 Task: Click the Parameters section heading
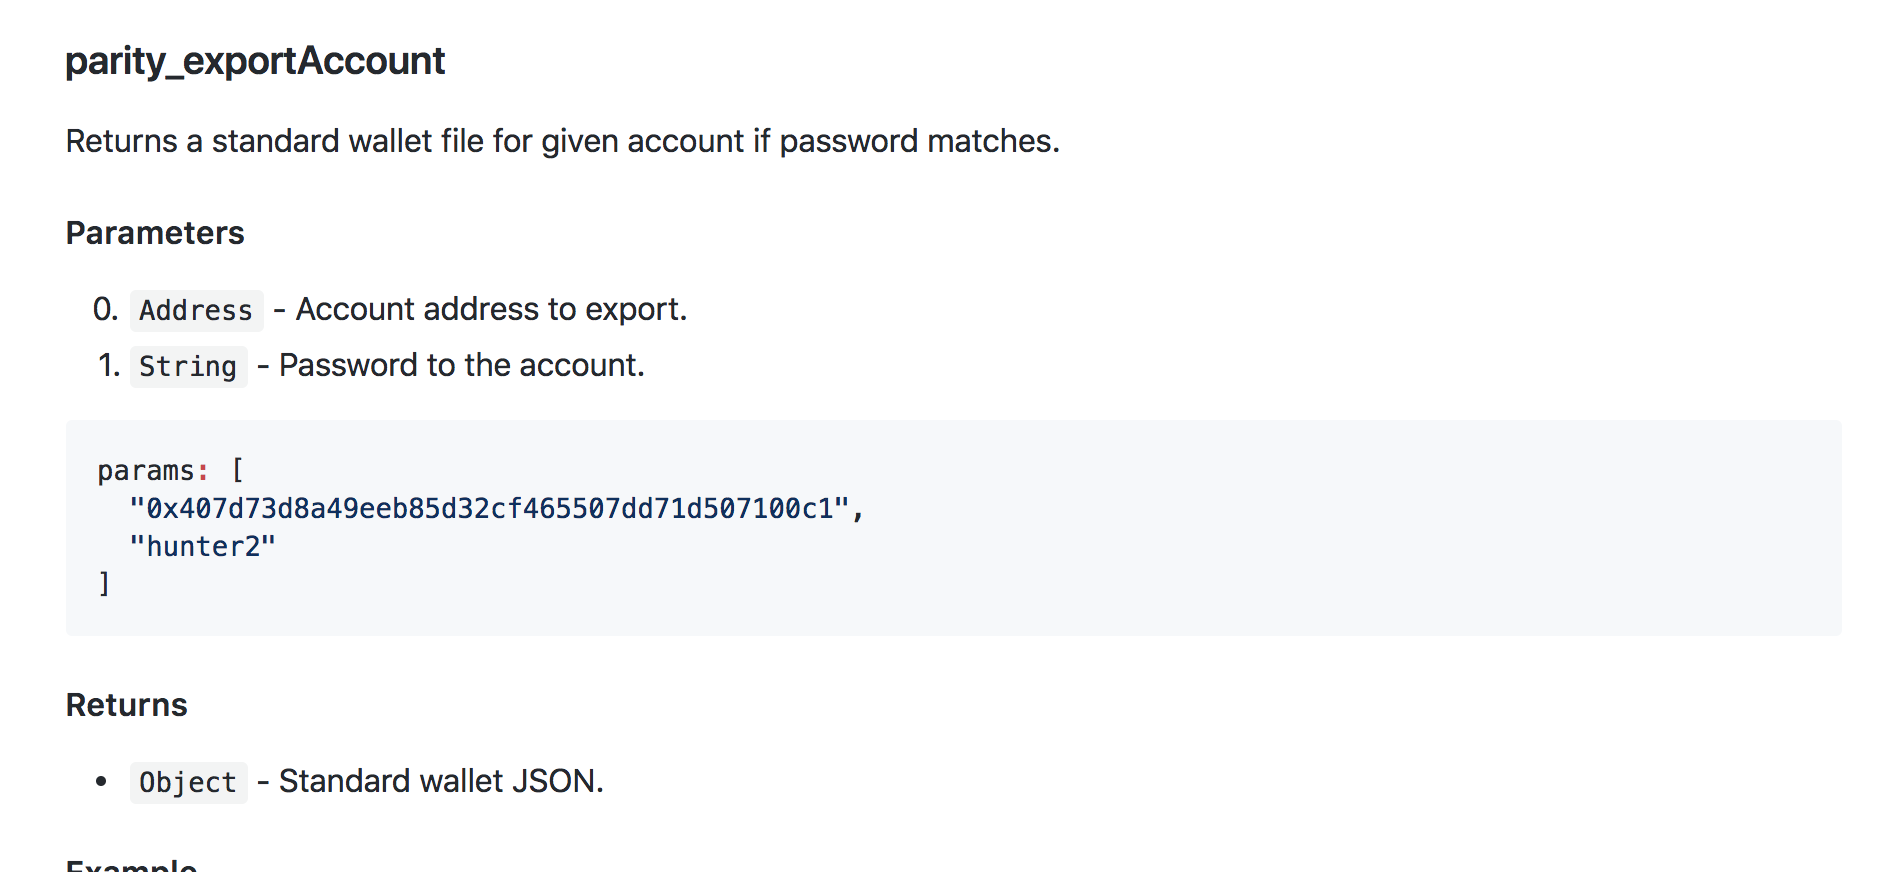click(155, 233)
